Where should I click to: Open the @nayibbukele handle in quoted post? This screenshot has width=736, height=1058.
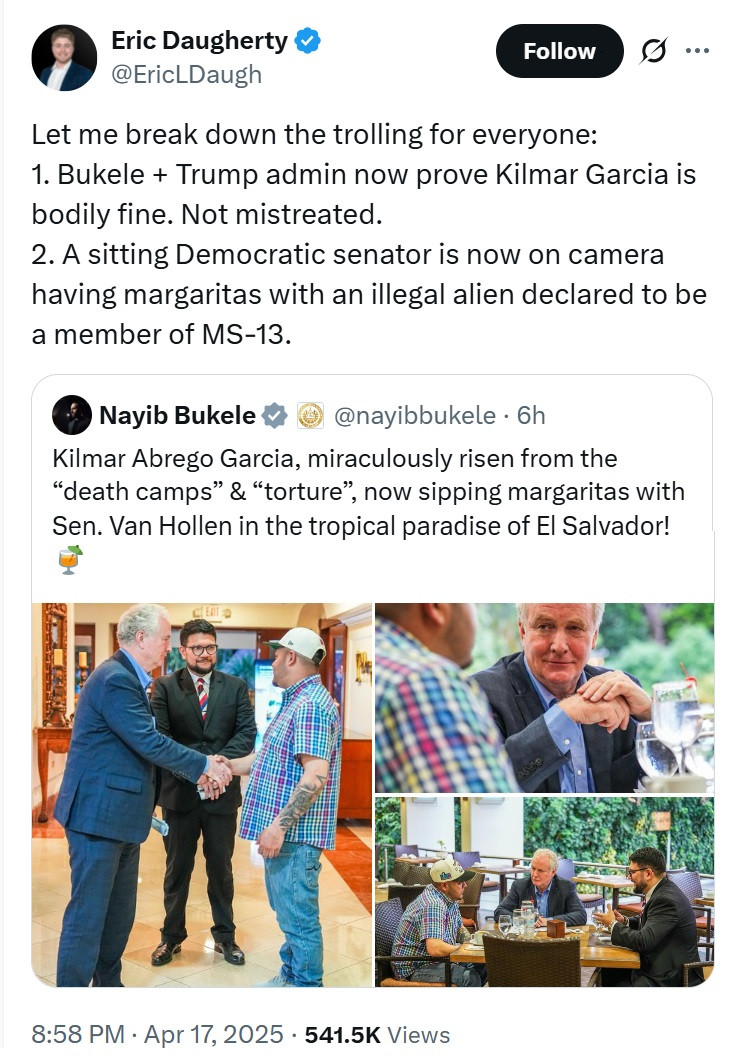415,415
